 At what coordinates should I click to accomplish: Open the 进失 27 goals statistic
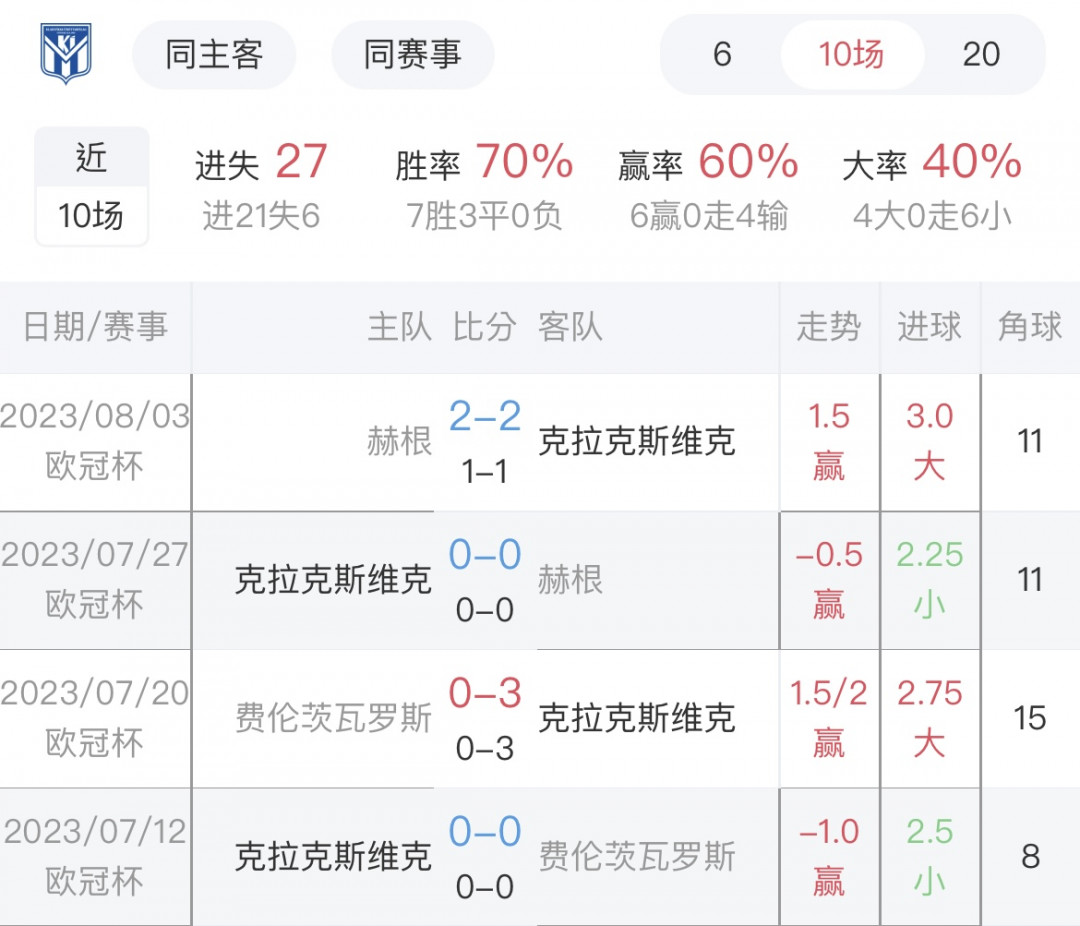click(261, 186)
